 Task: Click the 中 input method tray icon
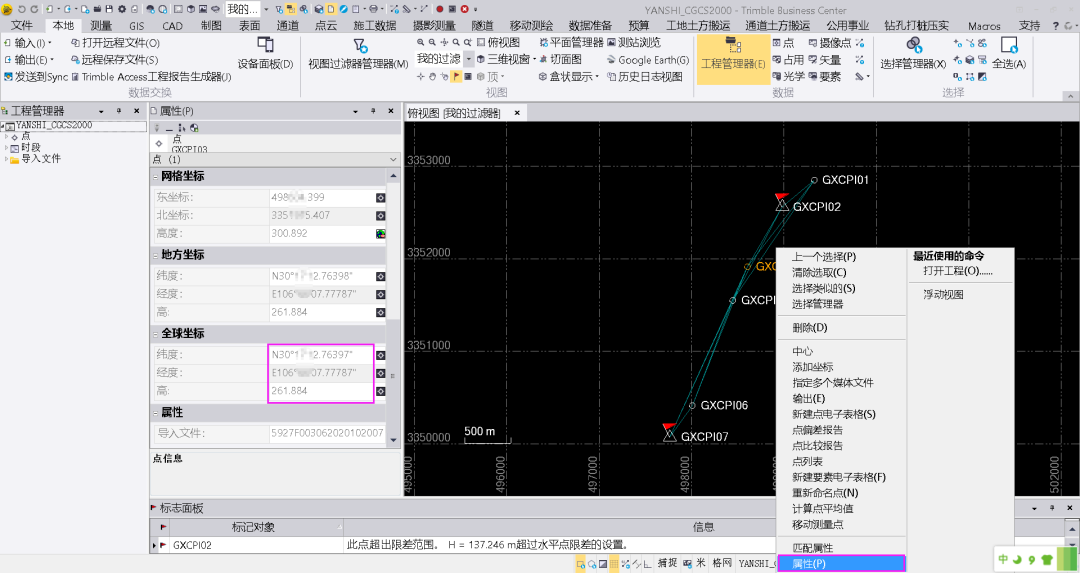coord(1004,559)
